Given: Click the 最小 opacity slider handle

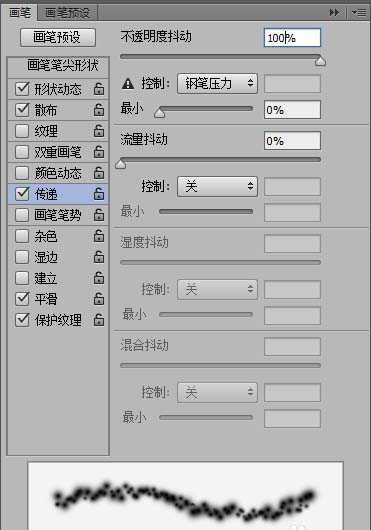Looking at the screenshot, I should click(x=159, y=113).
